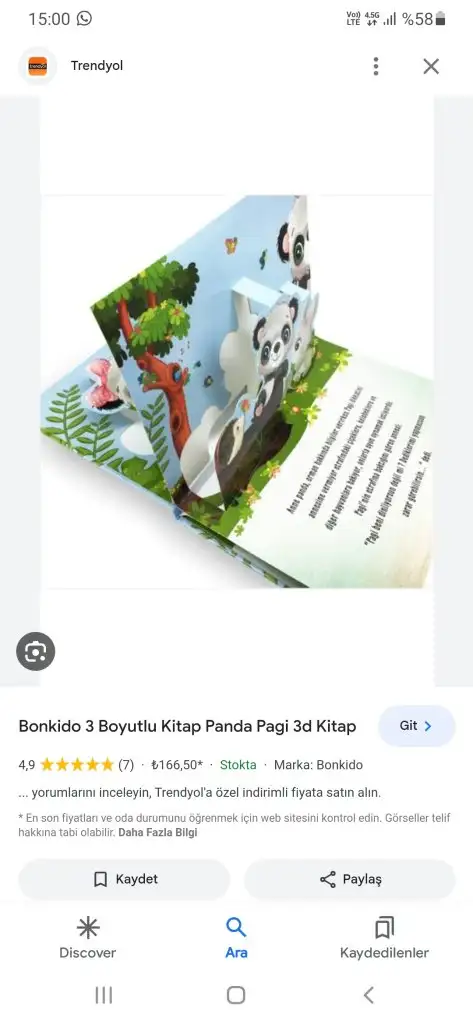Tap the Marka: Bonkido brand label
473x1024 pixels.
coord(318,765)
